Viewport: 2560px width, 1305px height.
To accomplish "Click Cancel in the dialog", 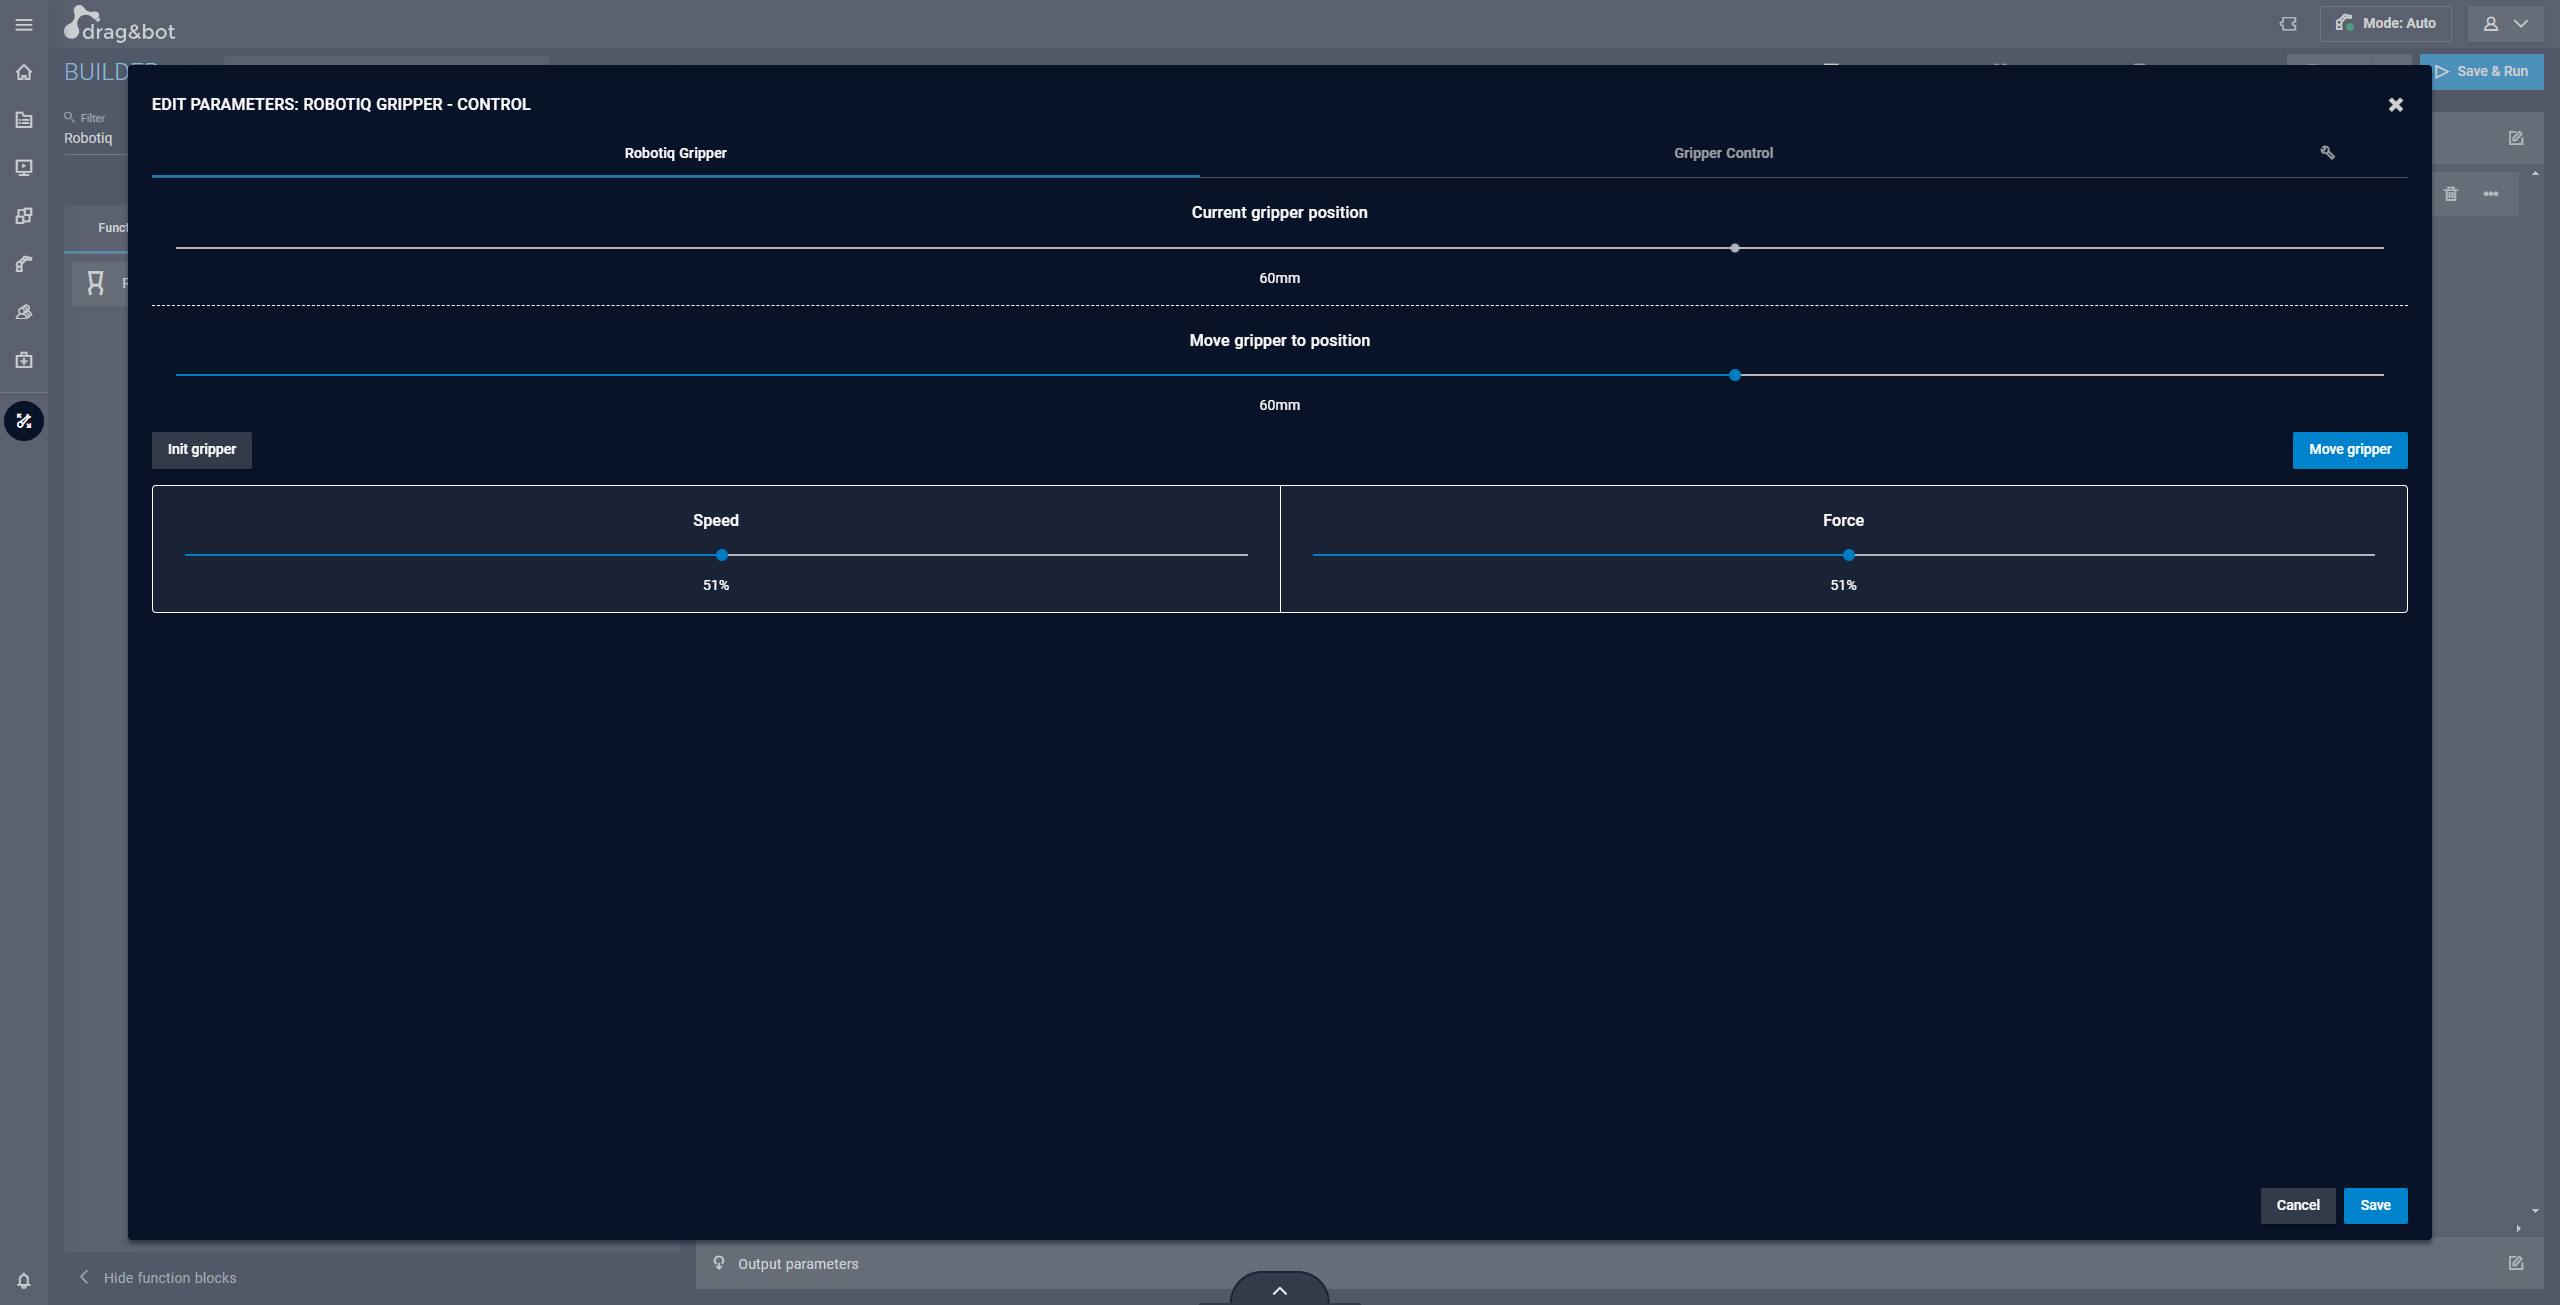I will [x=2298, y=1206].
